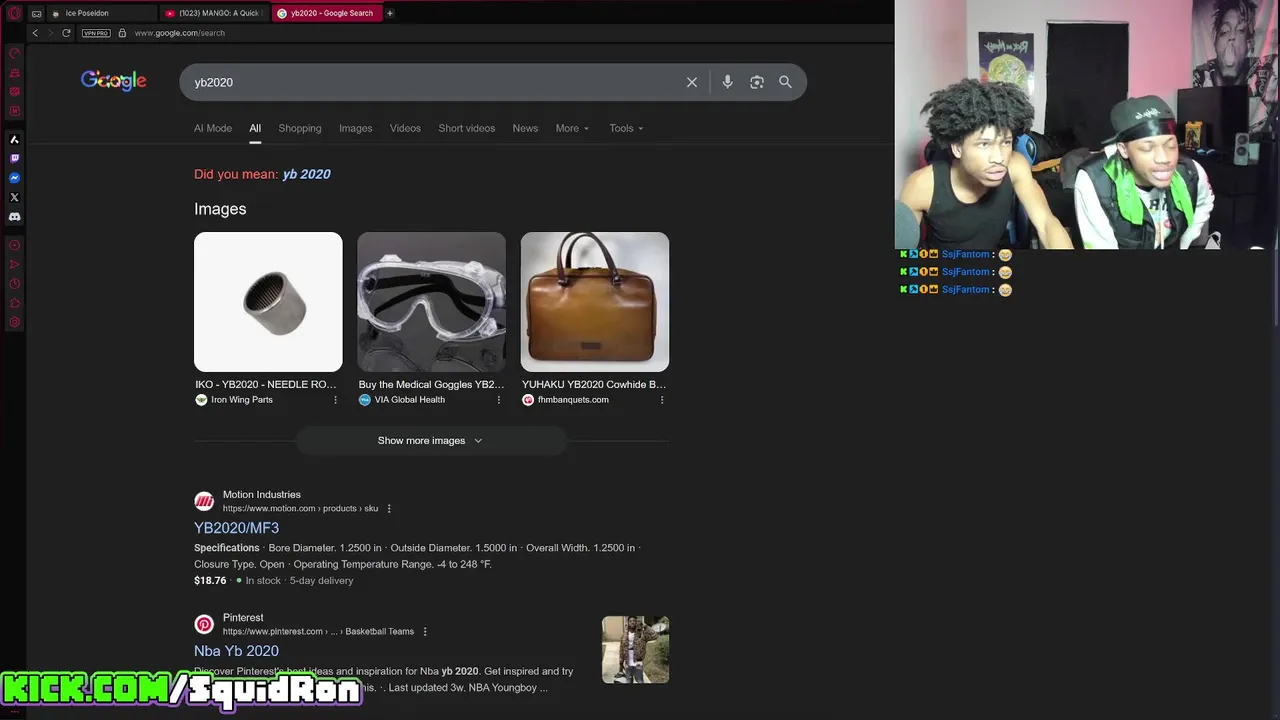Screen dimensions: 1280x720
Task: Reload the page with the refresh icon
Action: pyautogui.click(x=66, y=33)
